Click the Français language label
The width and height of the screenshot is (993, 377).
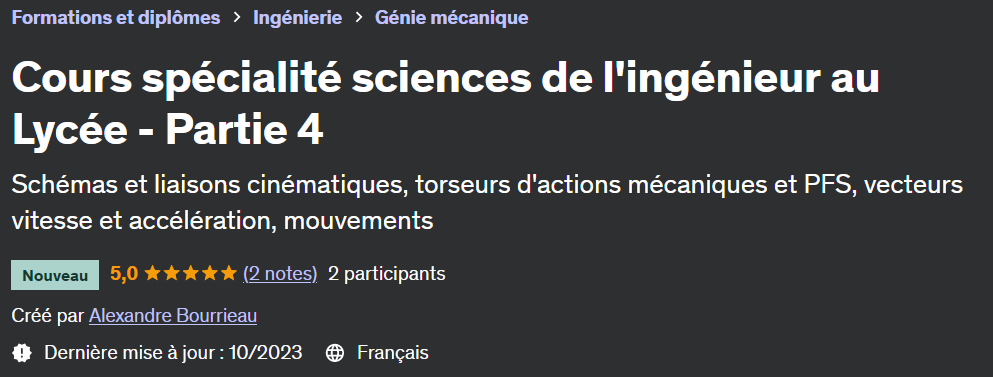(393, 352)
